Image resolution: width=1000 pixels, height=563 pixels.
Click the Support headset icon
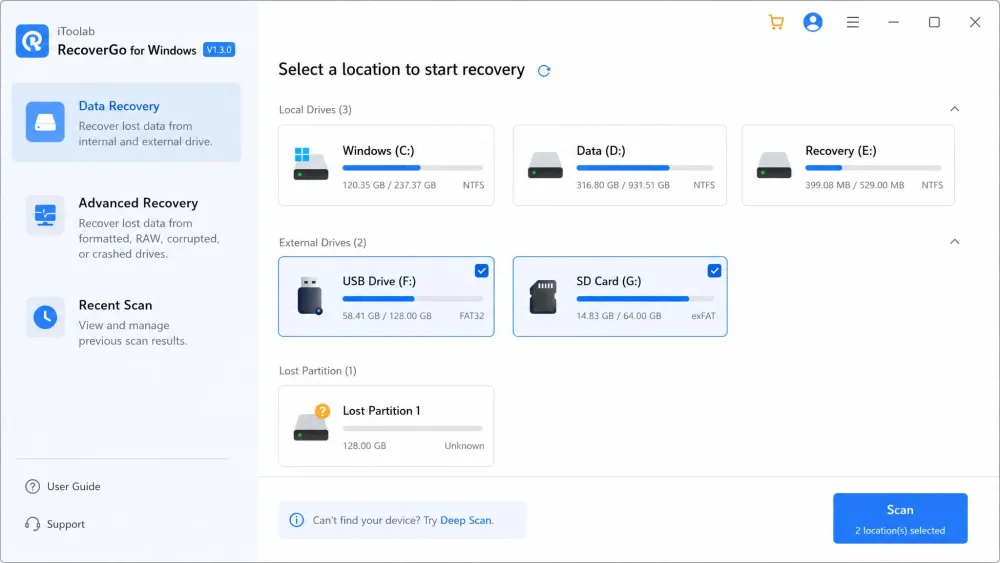(x=33, y=524)
